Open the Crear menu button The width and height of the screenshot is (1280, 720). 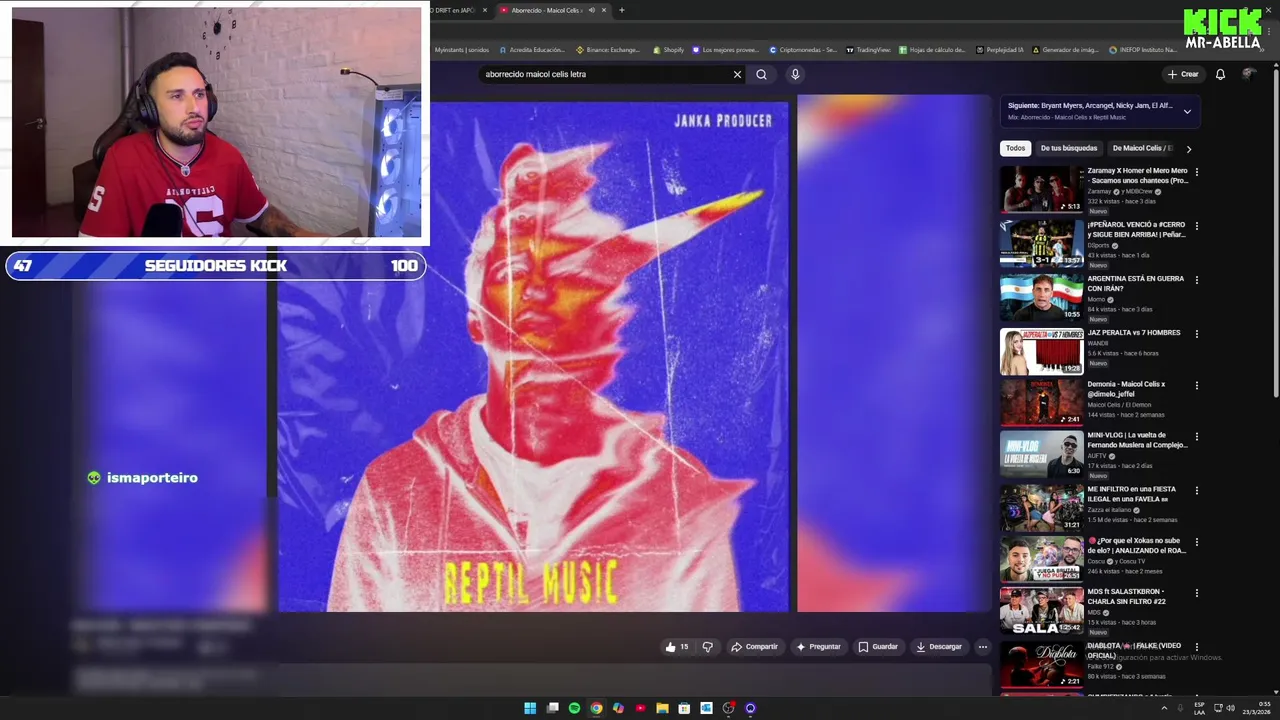coord(1182,74)
